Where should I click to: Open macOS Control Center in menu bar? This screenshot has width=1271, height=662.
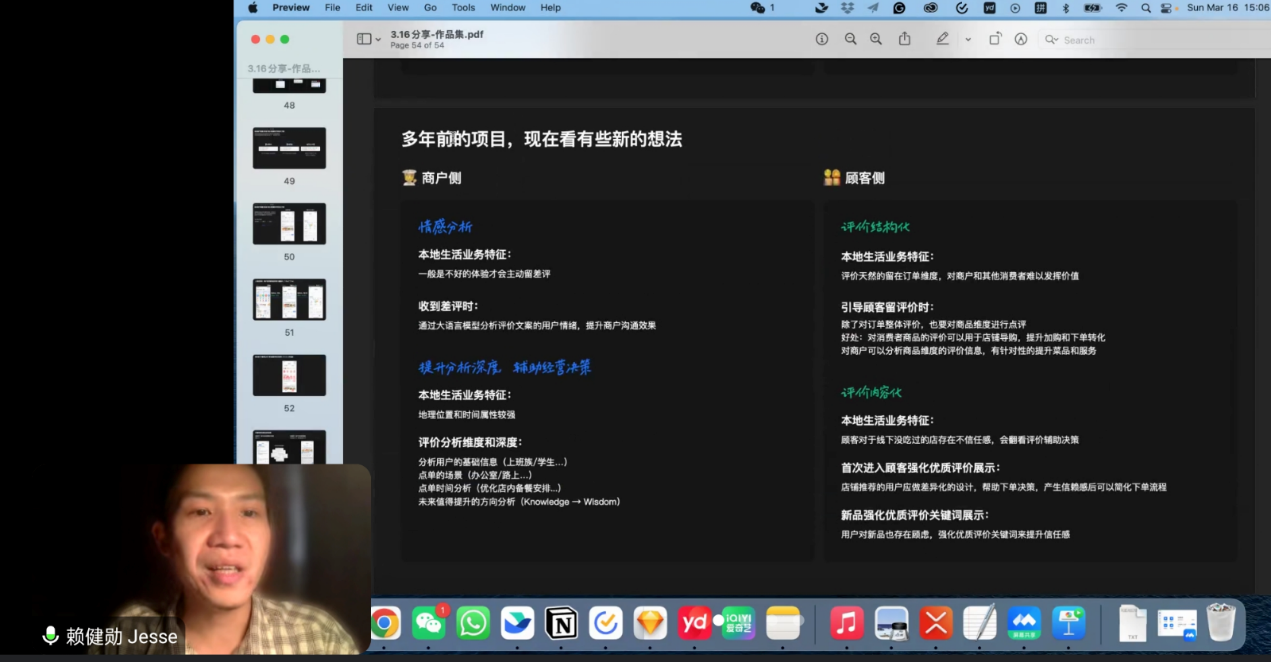coord(1167,7)
